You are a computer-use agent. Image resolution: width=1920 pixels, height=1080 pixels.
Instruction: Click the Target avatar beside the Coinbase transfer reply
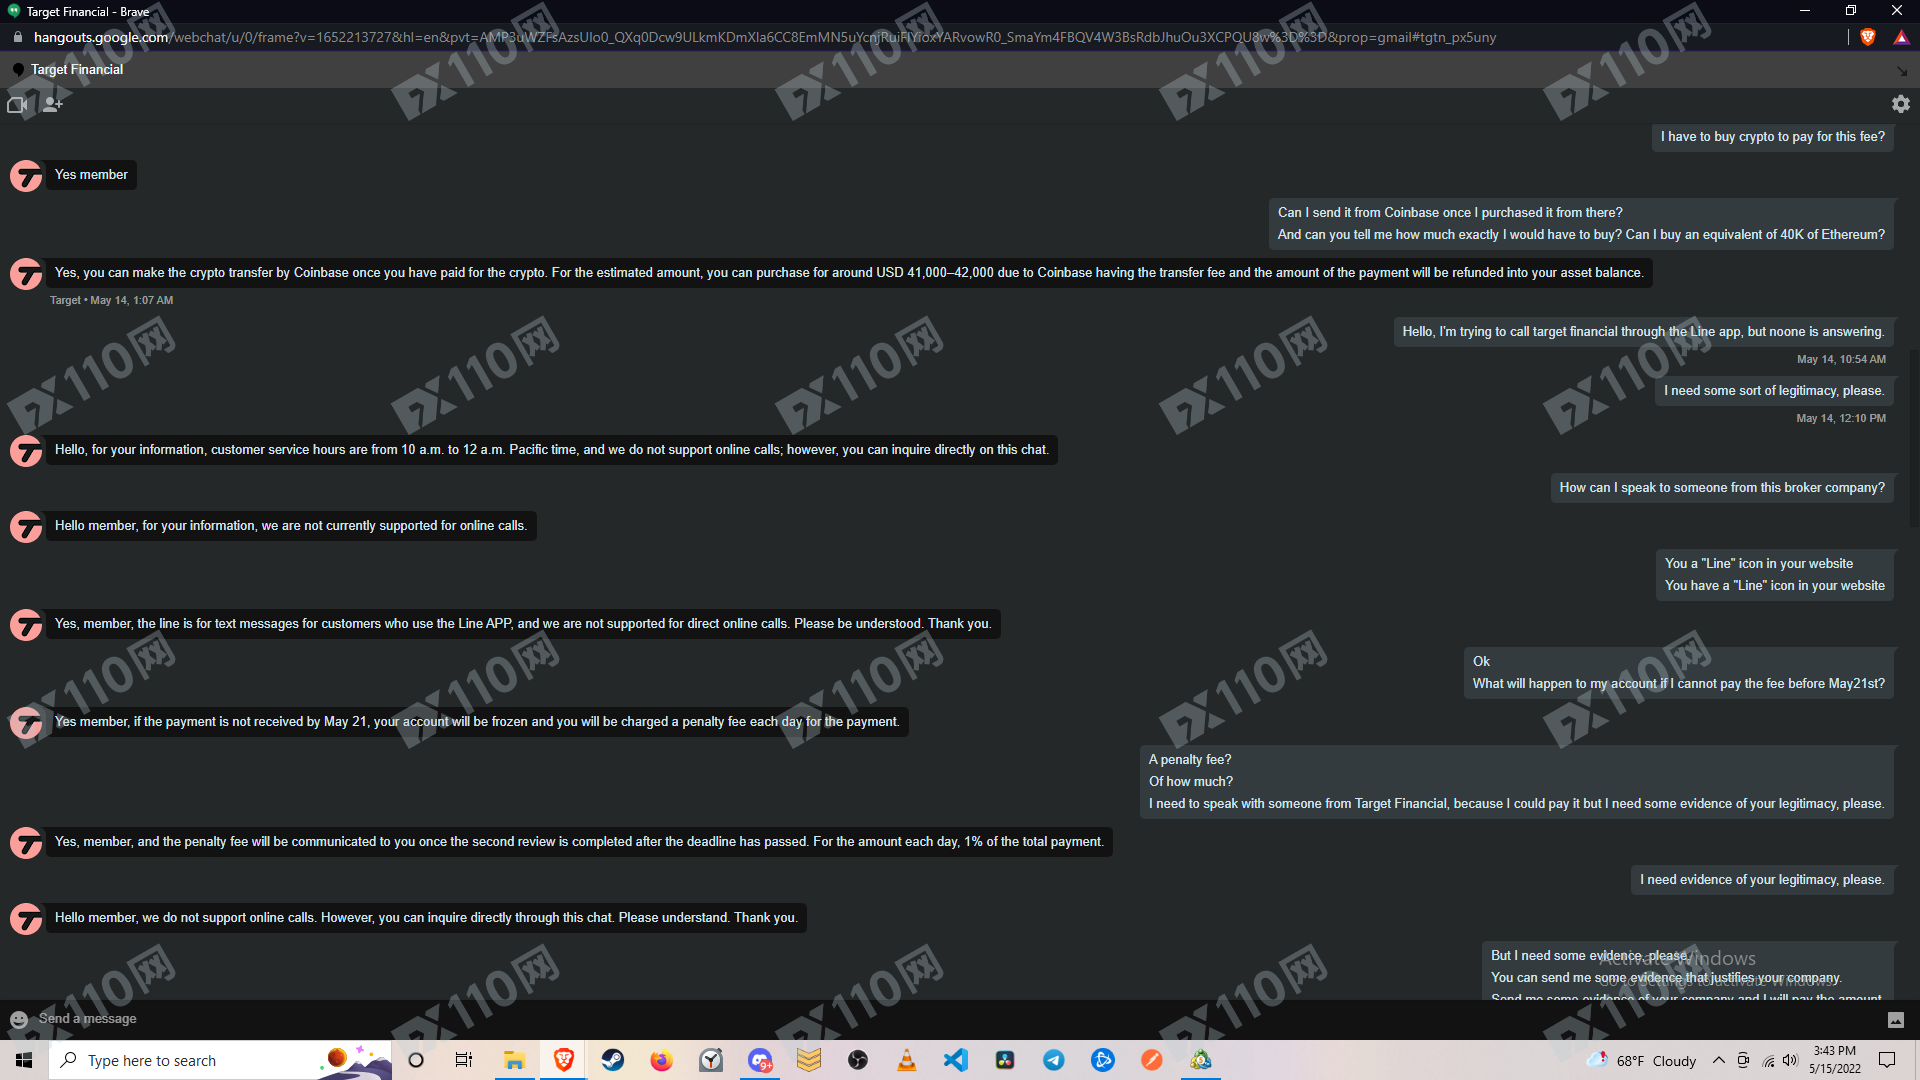[26, 275]
